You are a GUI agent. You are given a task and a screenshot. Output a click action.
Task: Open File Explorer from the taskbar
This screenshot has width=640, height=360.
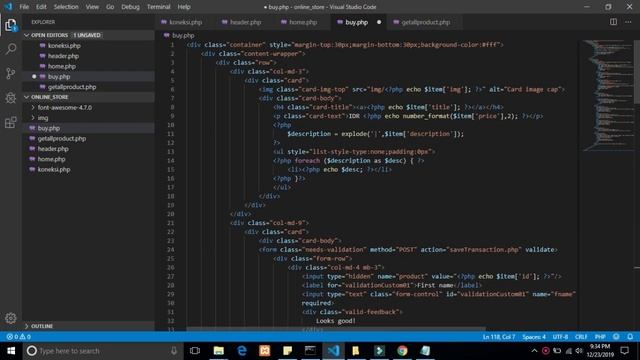point(218,351)
